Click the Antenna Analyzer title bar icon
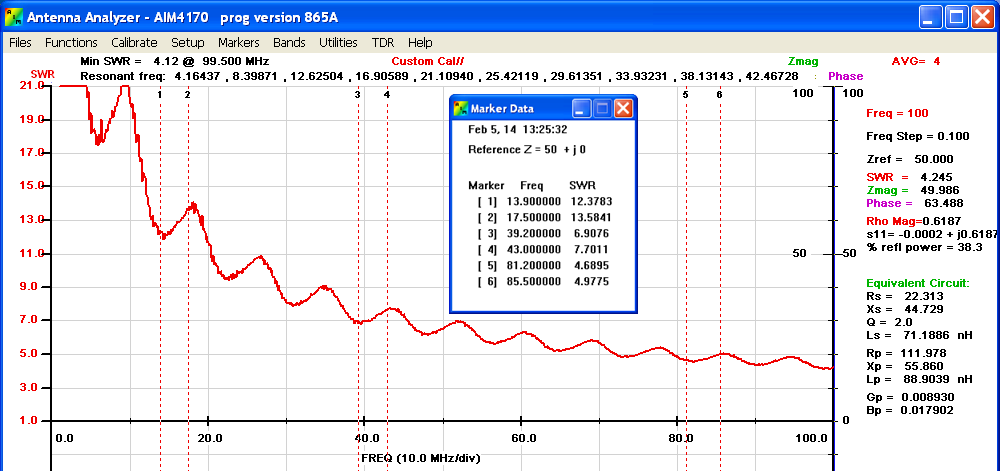Viewport: 1000px width, 471px height. click(13, 17)
